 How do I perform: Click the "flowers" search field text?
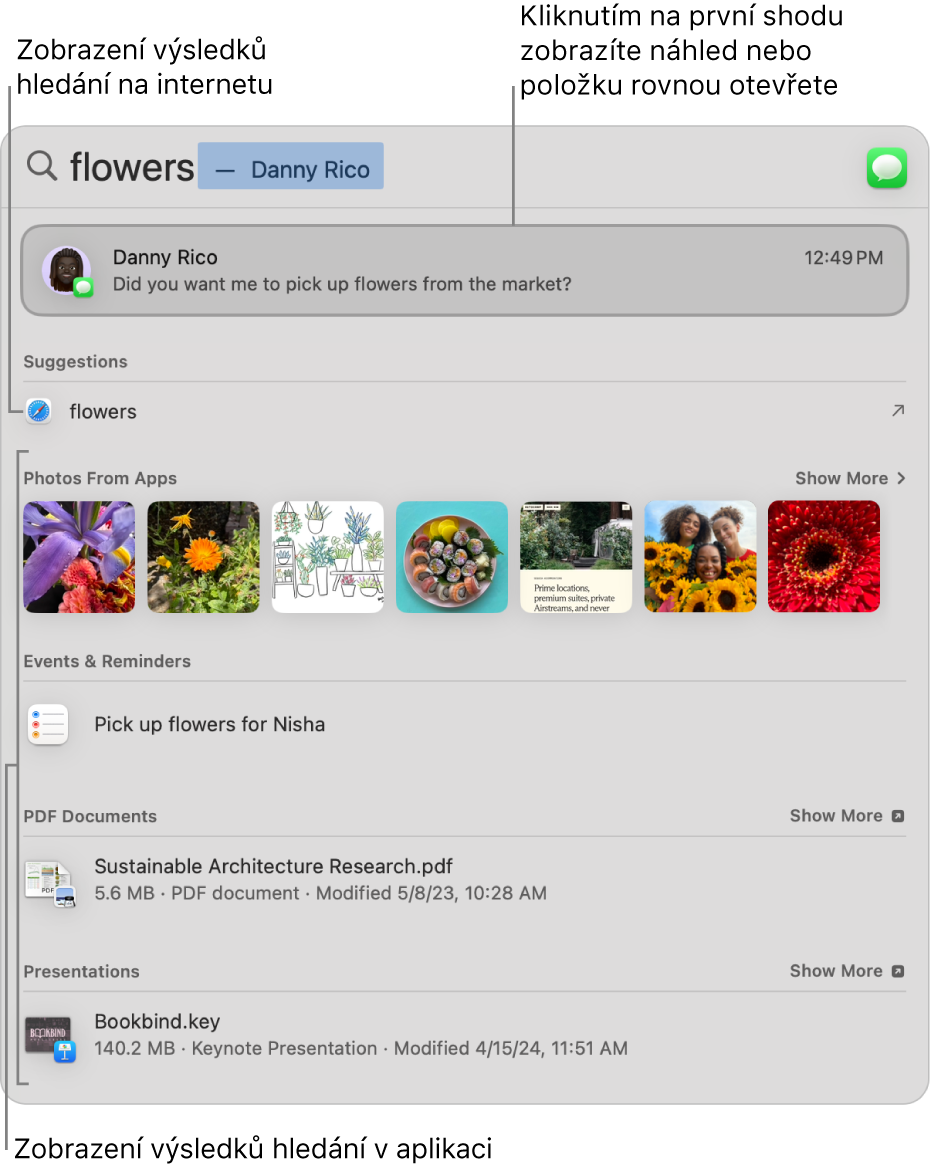click(x=132, y=166)
